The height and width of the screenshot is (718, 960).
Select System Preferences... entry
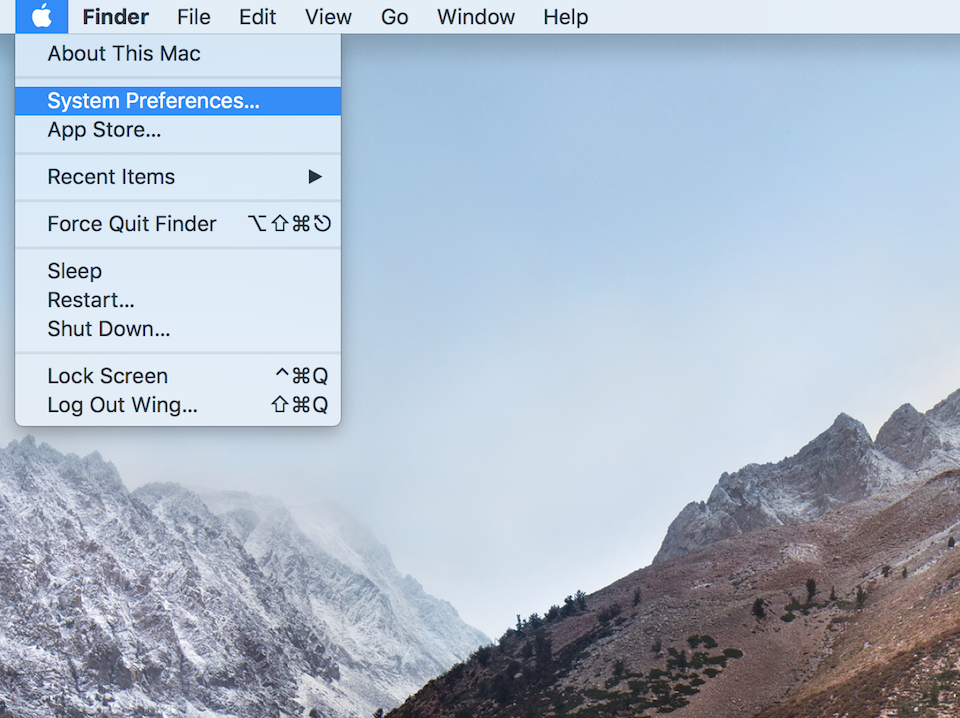click(178, 101)
